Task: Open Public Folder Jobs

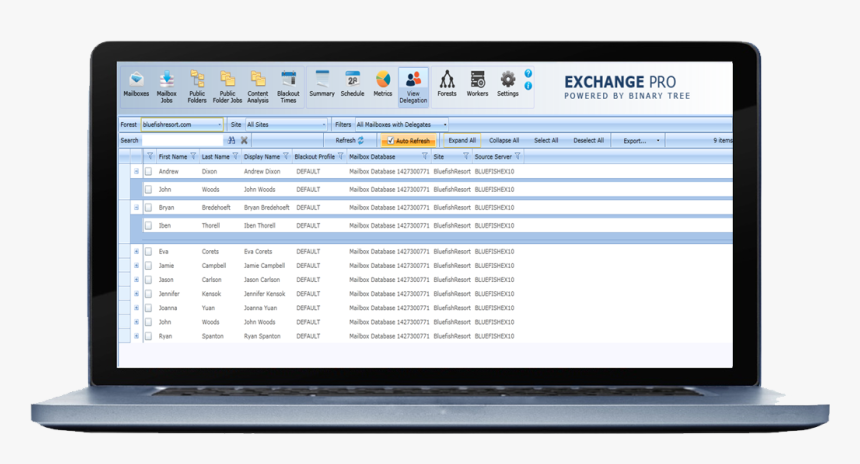Action: pyautogui.click(x=227, y=87)
